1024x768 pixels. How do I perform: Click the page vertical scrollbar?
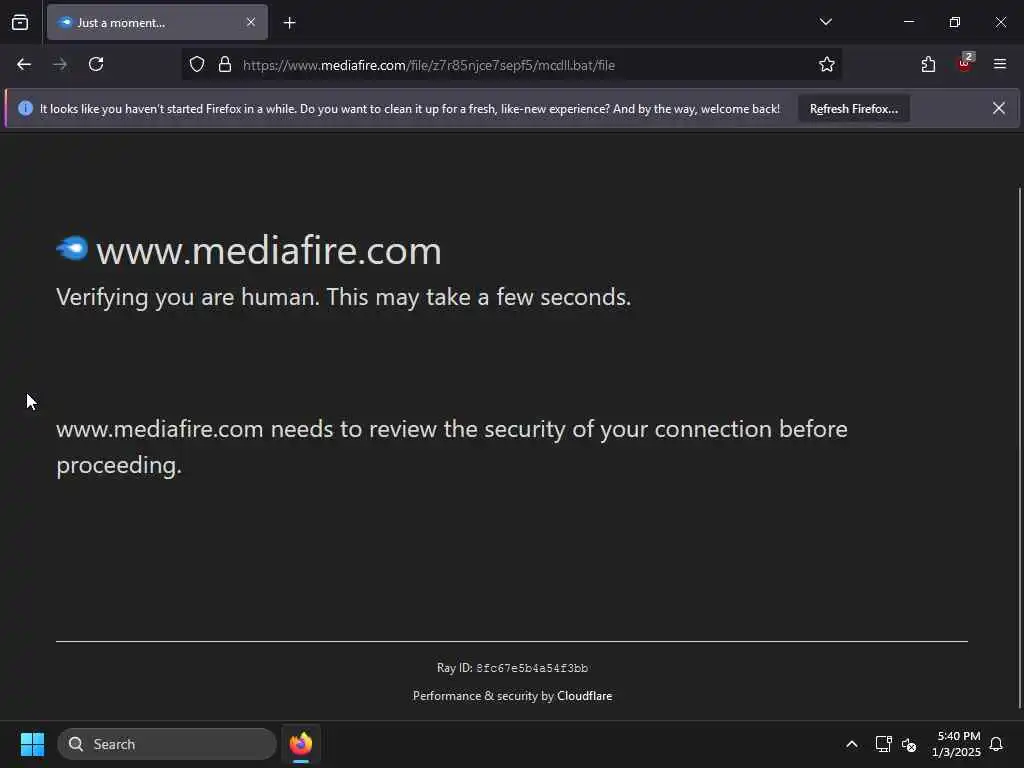[x=1019, y=448]
